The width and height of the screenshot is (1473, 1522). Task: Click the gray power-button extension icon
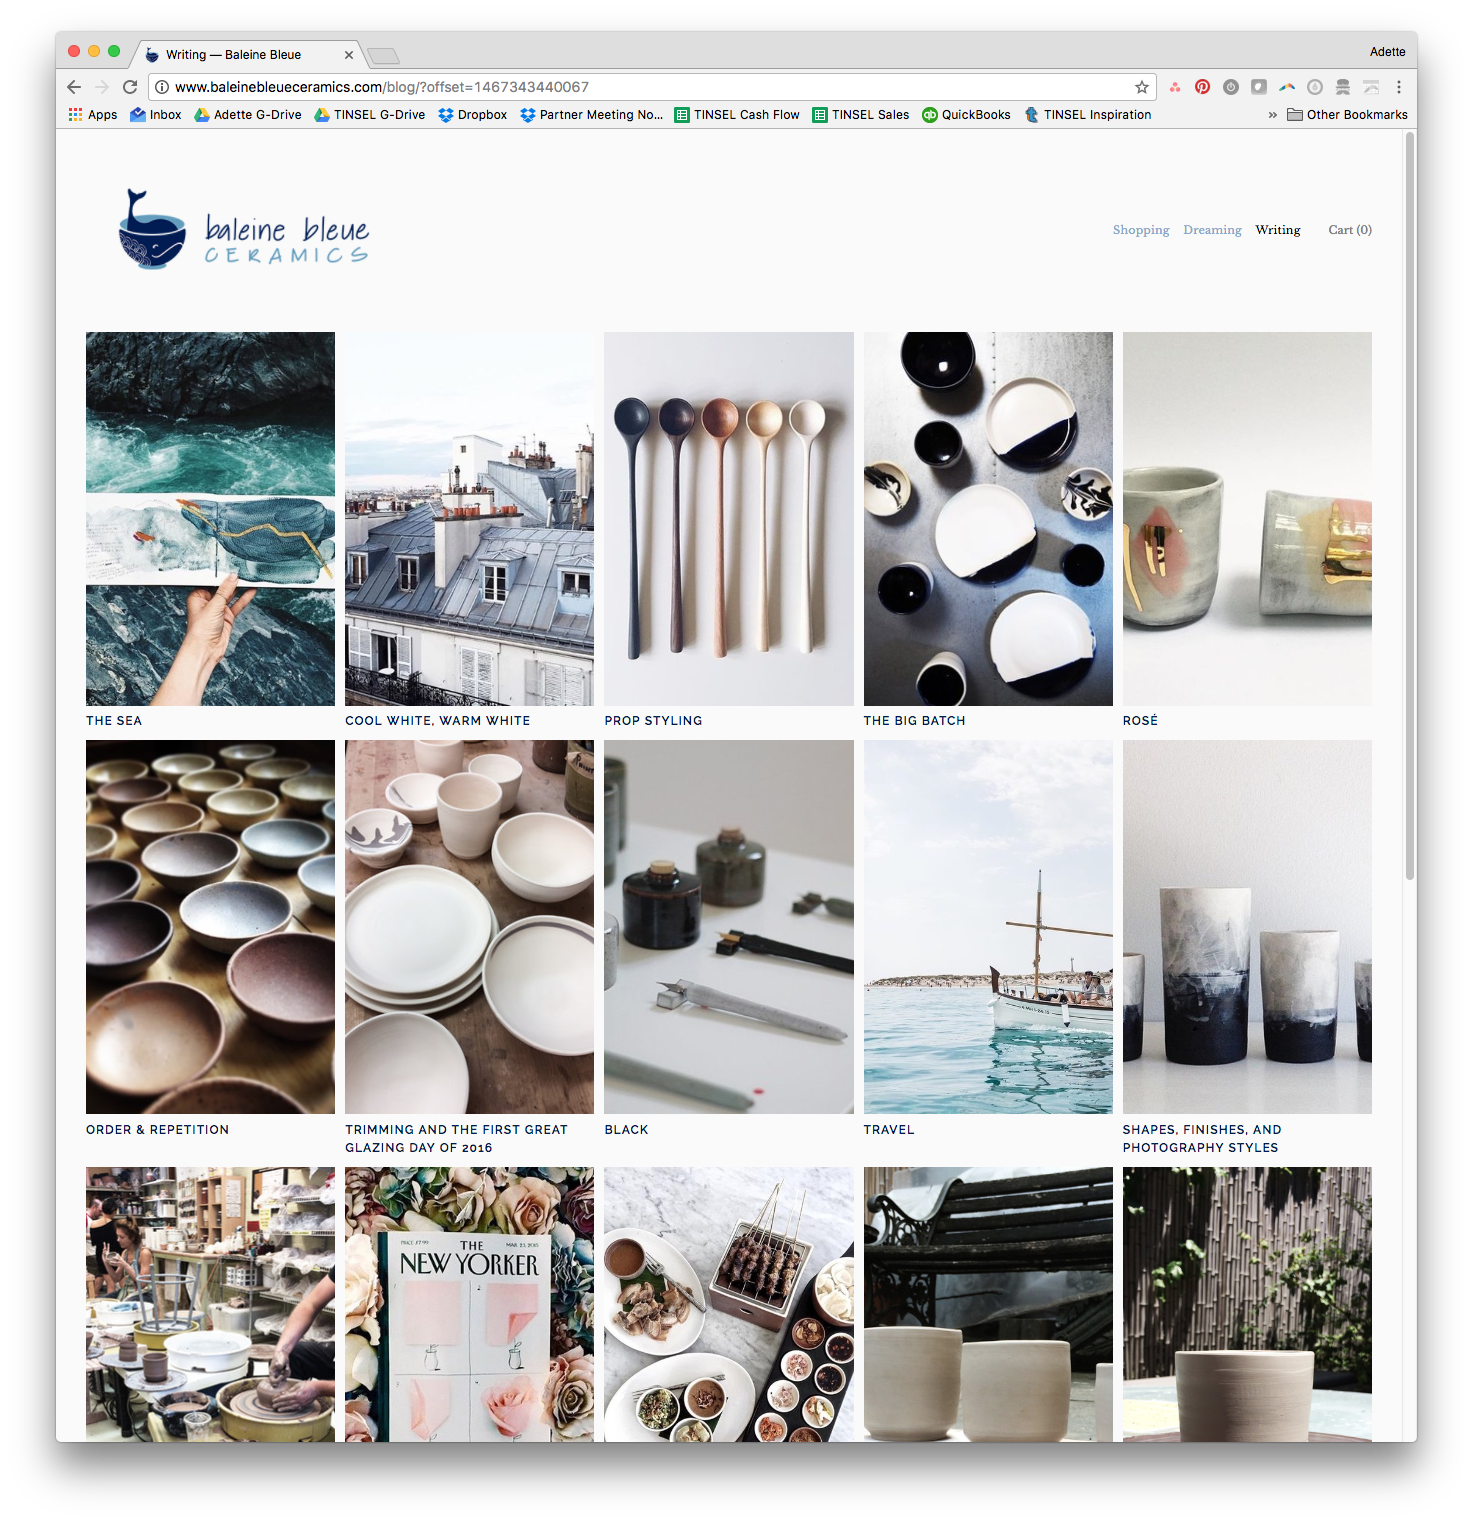click(1231, 87)
